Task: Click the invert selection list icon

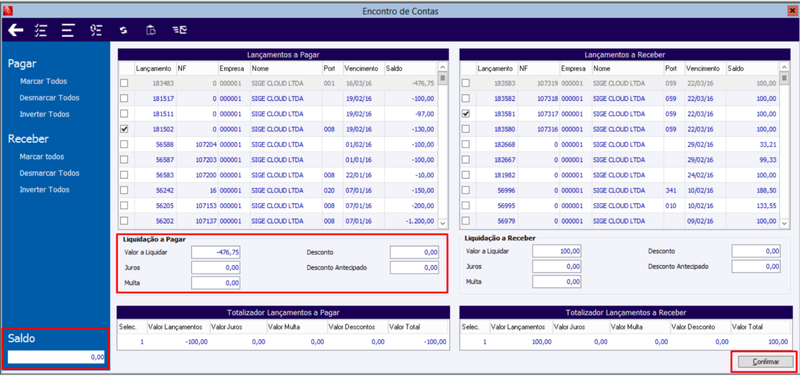Action: point(96,30)
